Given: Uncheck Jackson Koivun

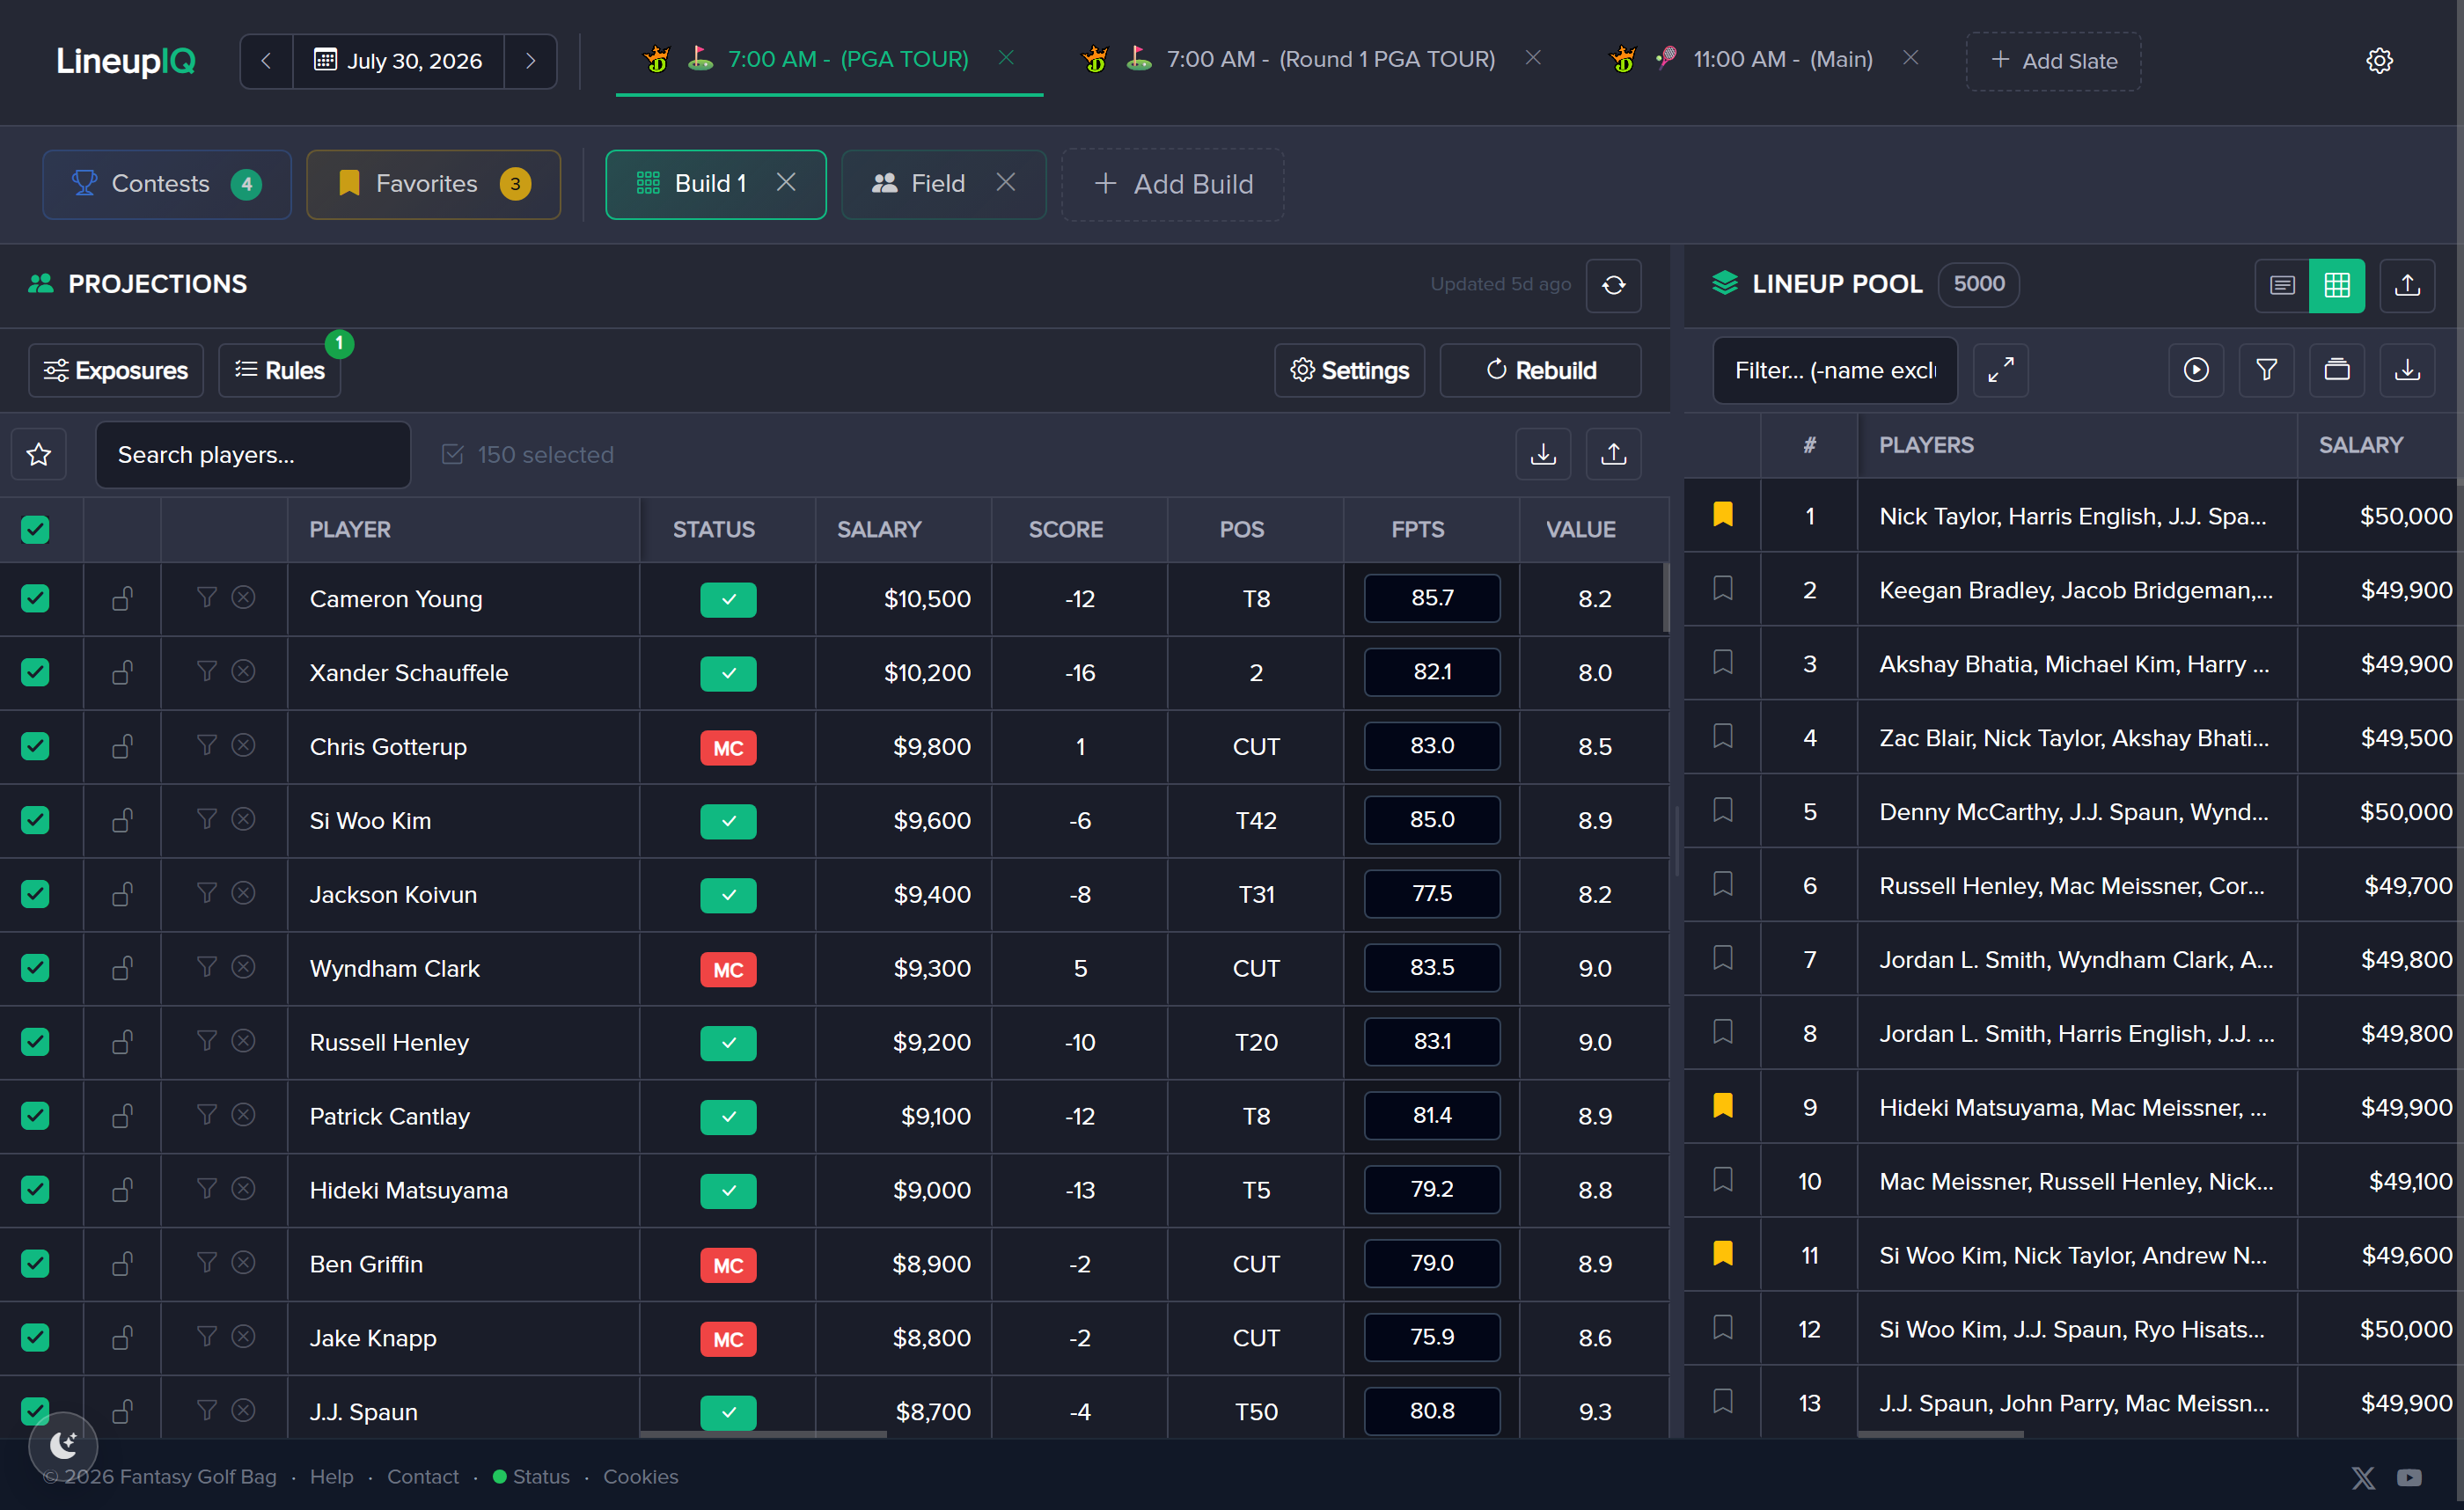Looking at the screenshot, I should [35, 894].
